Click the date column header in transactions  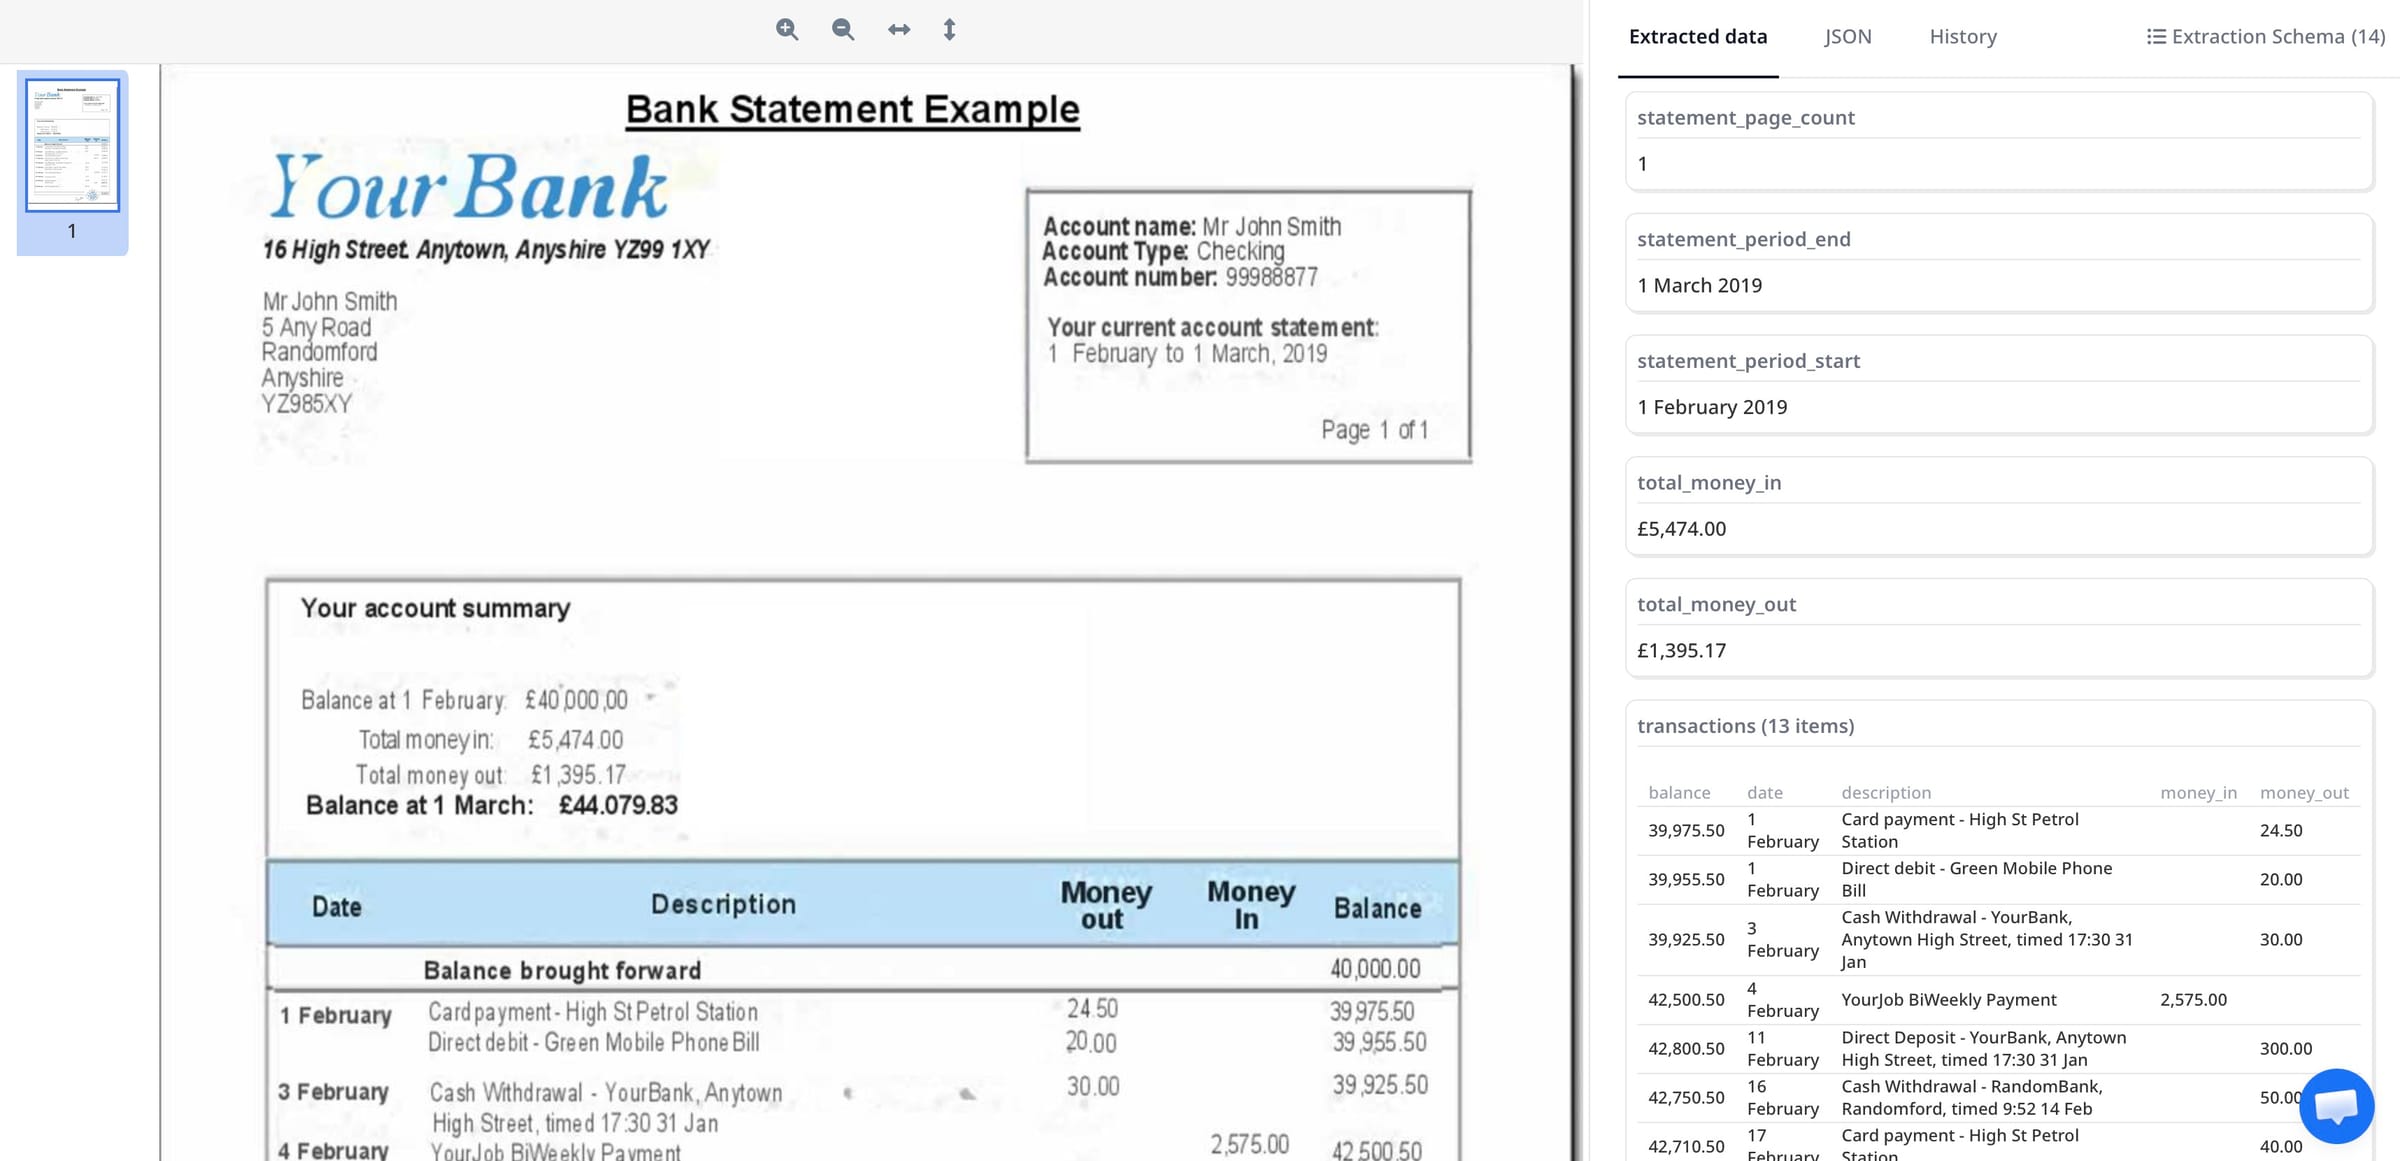point(1764,793)
